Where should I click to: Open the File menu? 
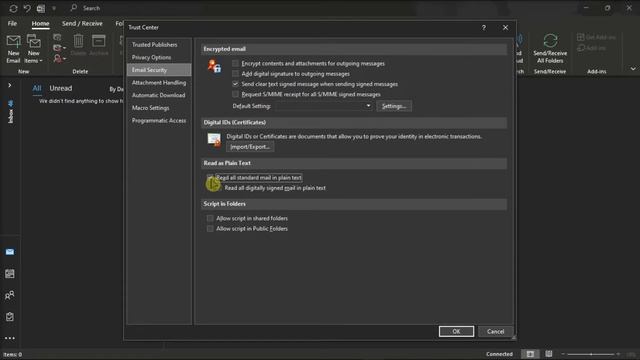pos(12,23)
